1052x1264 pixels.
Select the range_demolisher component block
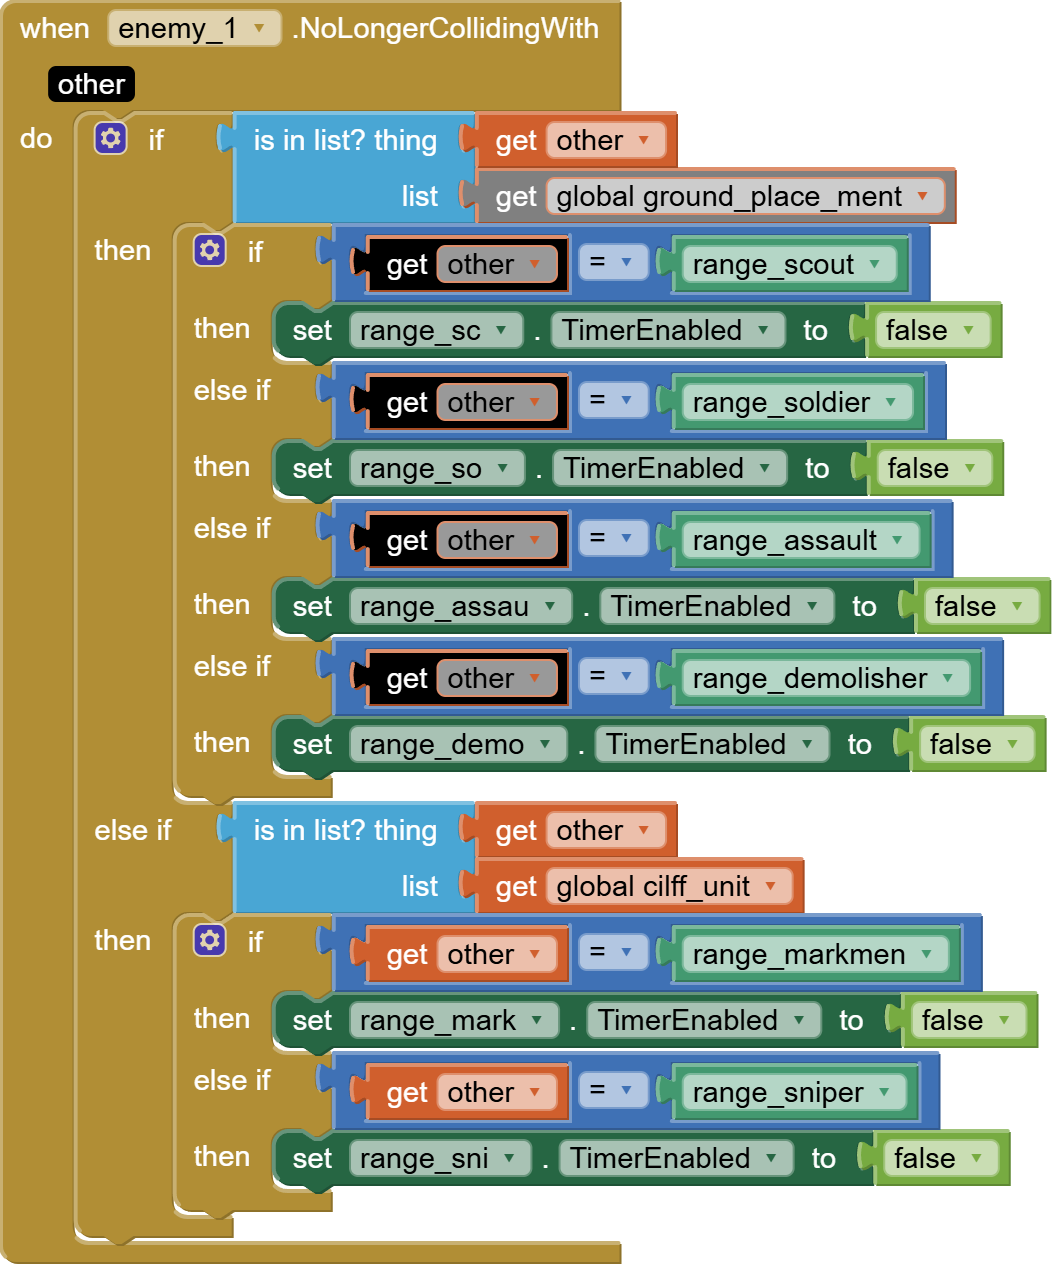click(825, 678)
